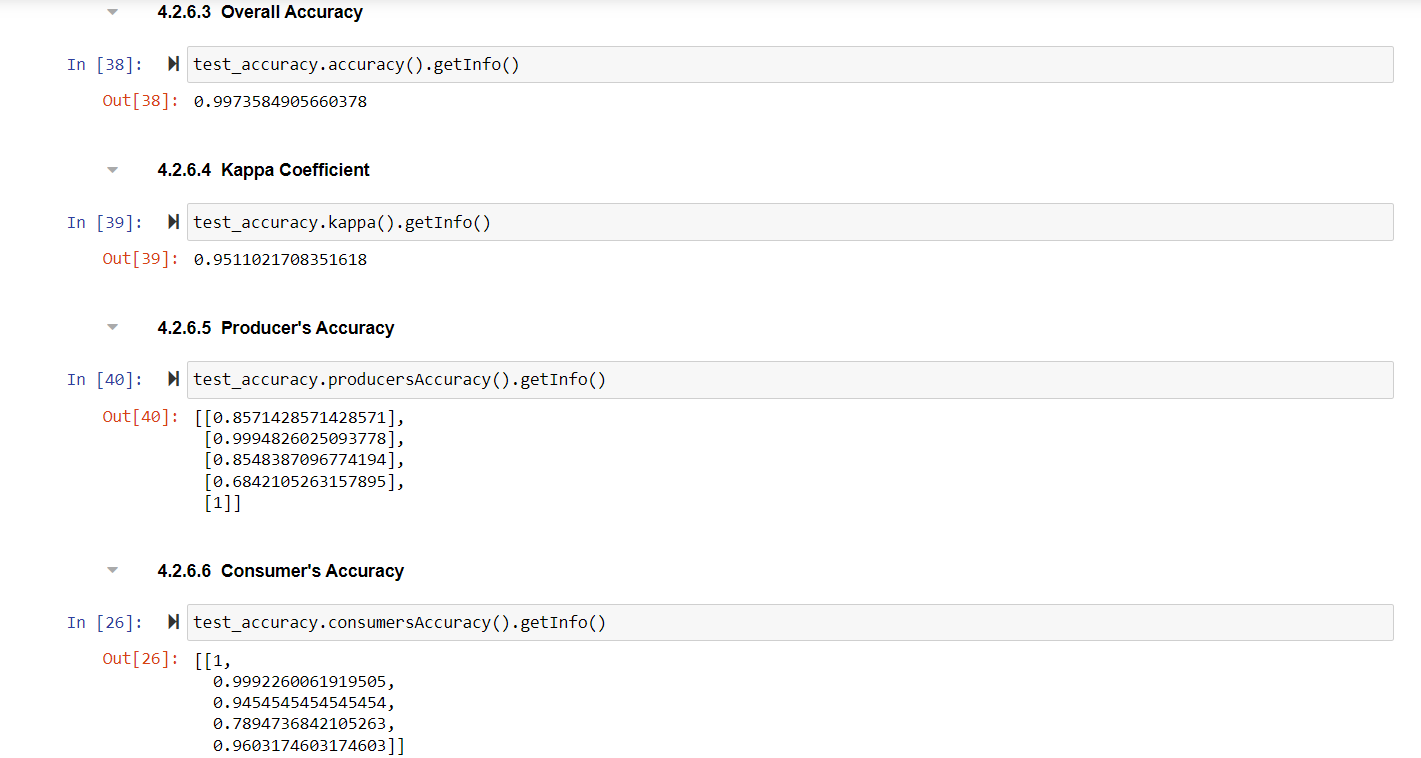Click run icon beside consumersAccuracy cell
This screenshot has height=758, width=1421.
[173, 623]
